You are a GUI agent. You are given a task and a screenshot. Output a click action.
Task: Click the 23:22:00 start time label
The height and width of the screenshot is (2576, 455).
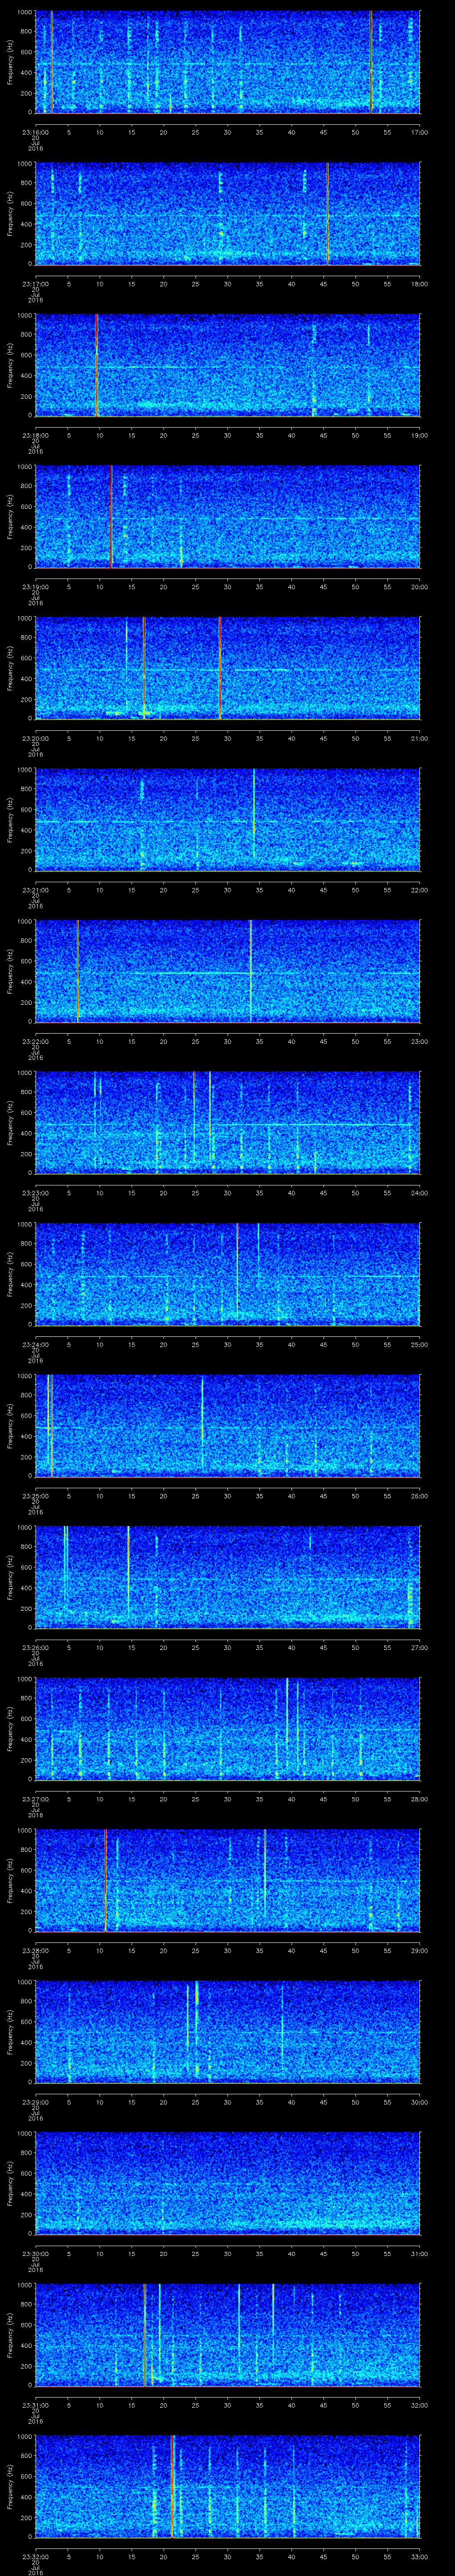point(35,1041)
